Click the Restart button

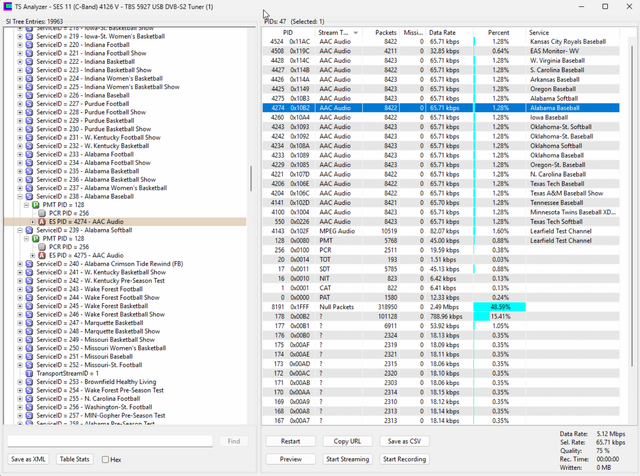pyautogui.click(x=291, y=441)
